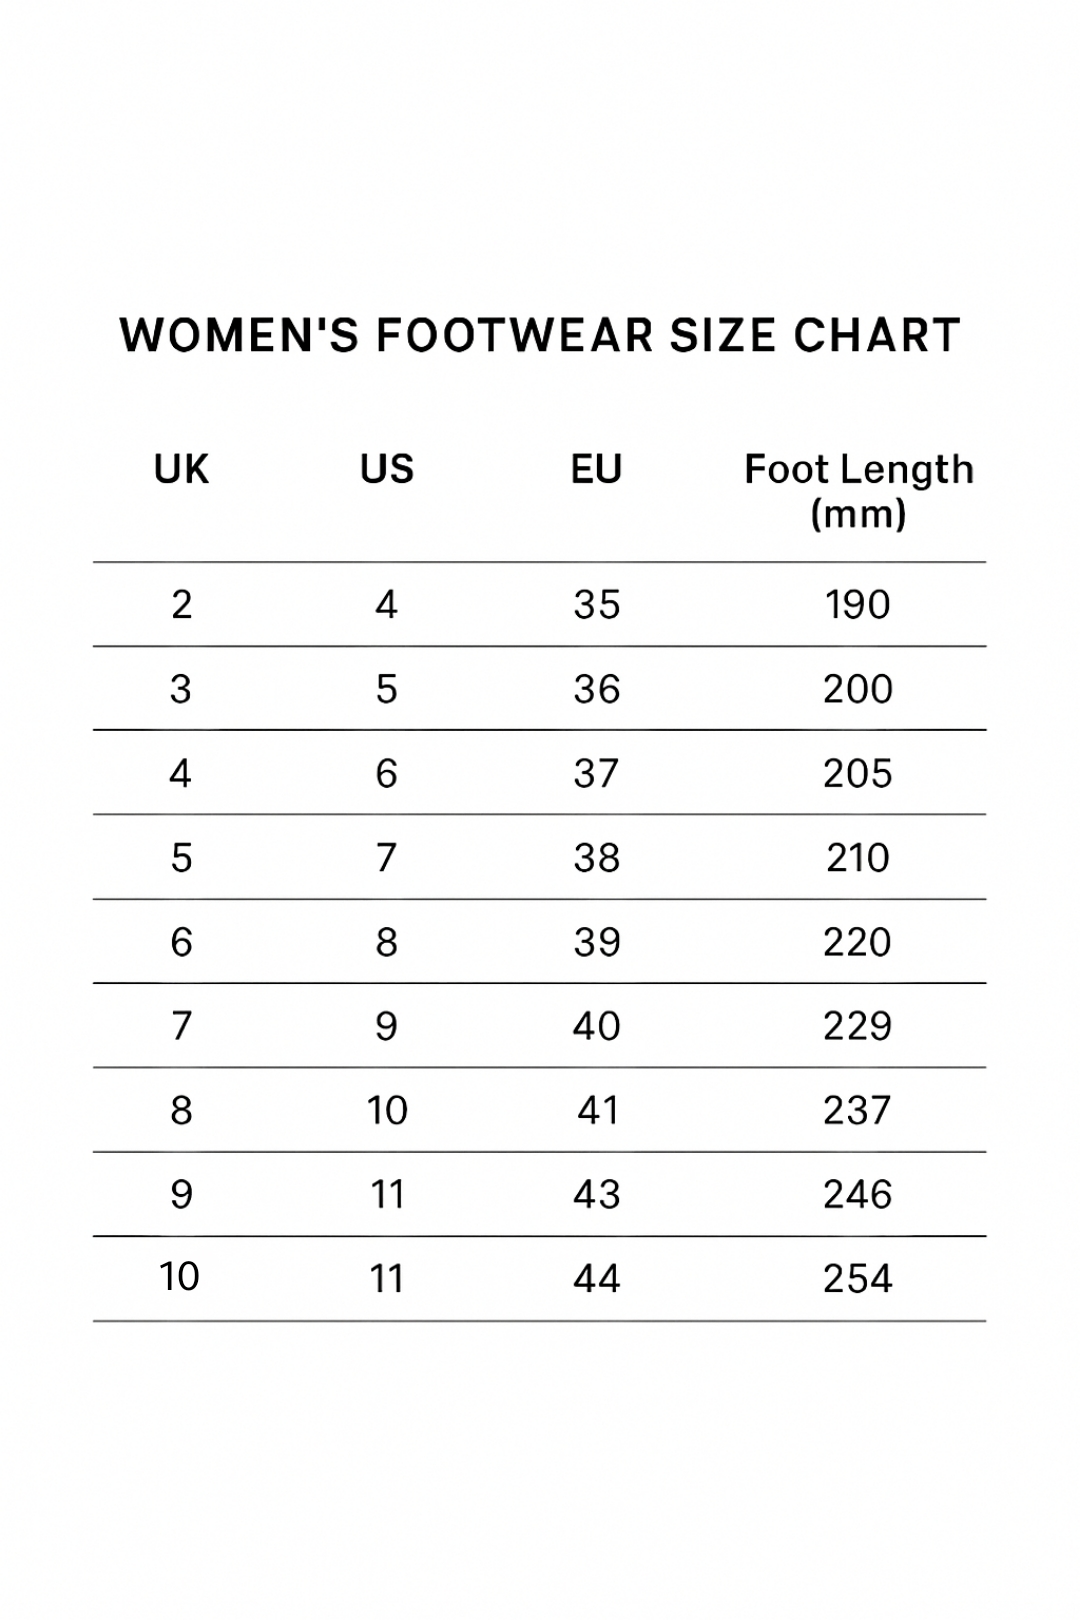The height and width of the screenshot is (1620, 1080).
Task: Click the 237 foot length value
Action: (857, 1110)
